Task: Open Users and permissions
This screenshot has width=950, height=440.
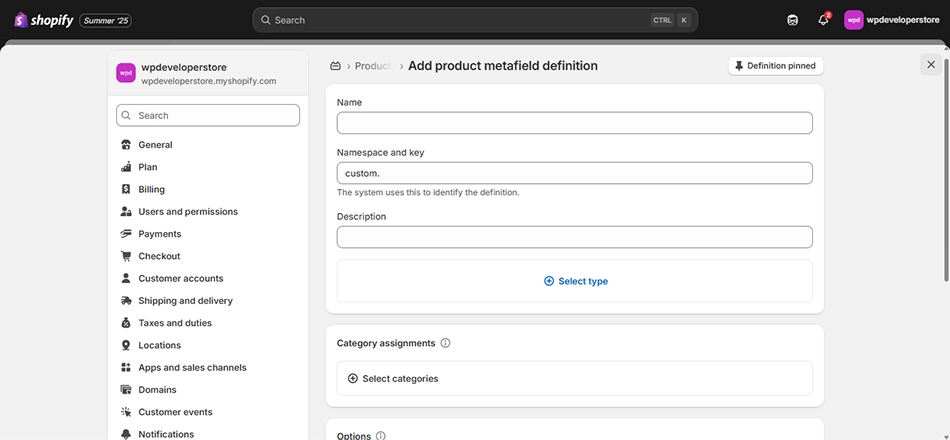Action: (x=188, y=212)
